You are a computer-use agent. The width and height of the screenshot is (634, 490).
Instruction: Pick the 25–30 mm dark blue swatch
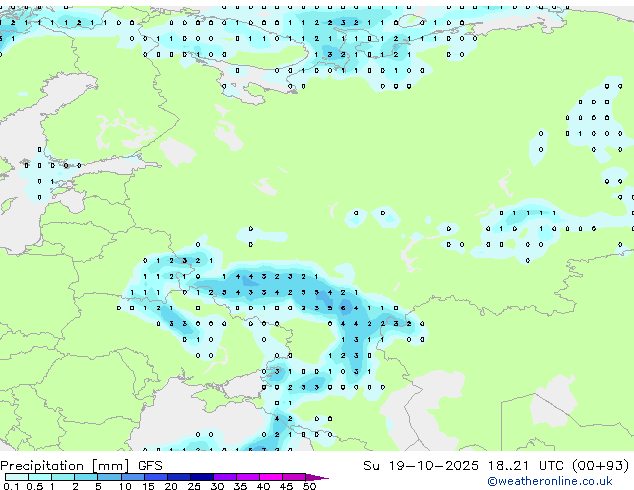pos(201,477)
